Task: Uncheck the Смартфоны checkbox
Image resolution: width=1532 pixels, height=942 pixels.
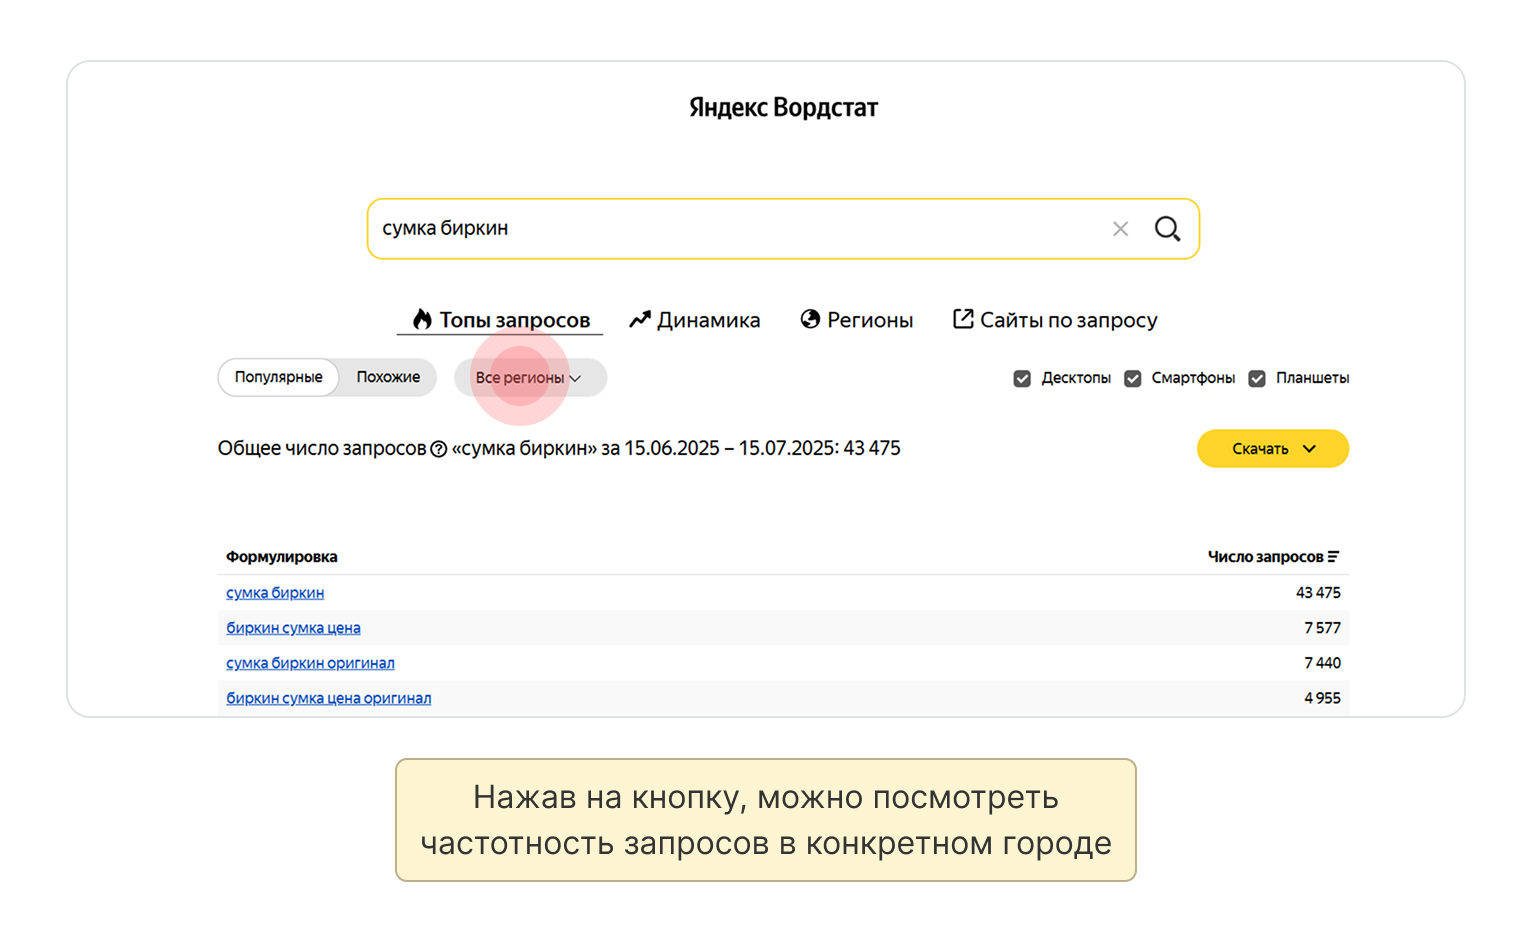Action: (x=1133, y=378)
